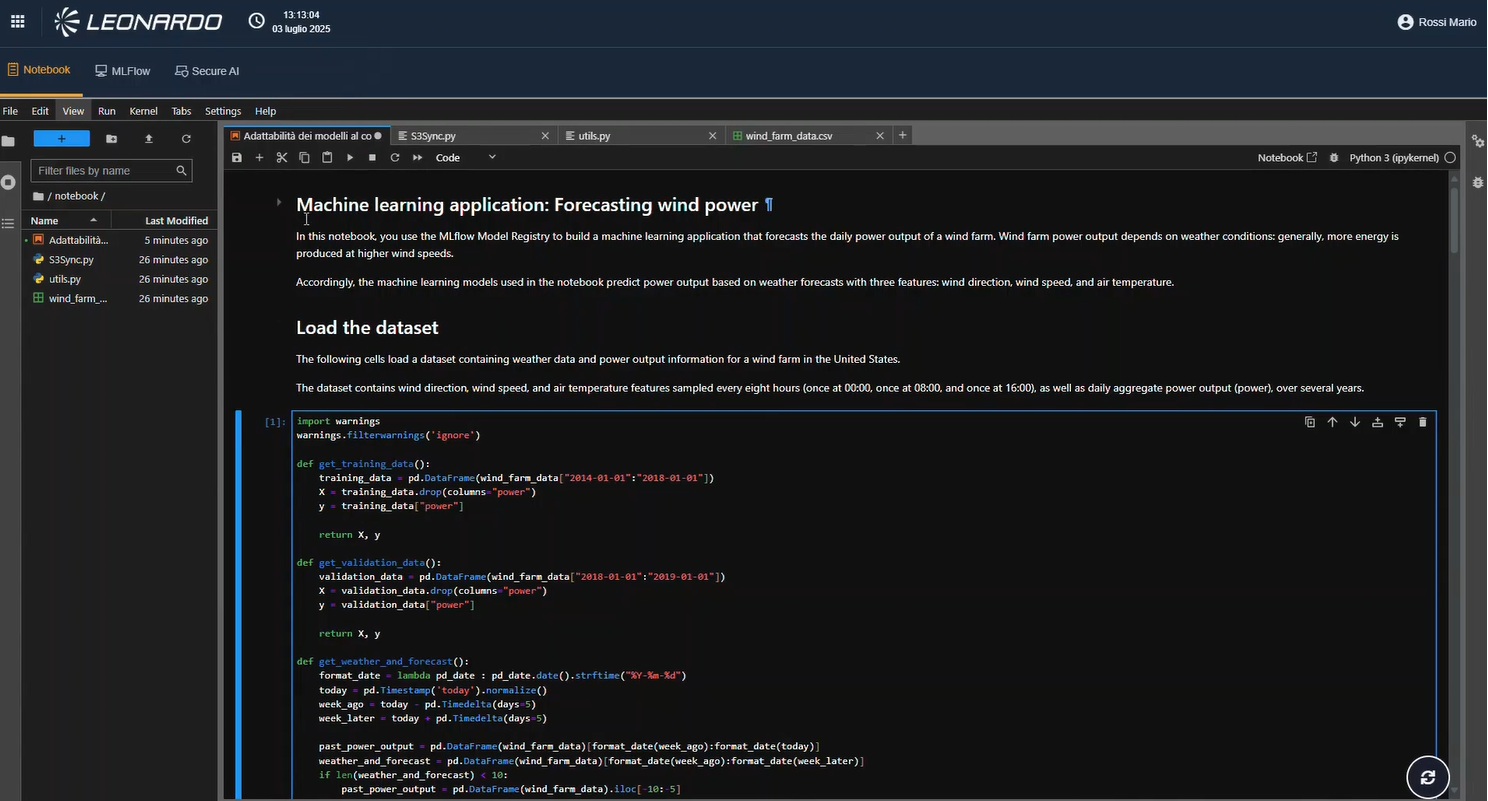Restart kernel and run all cells
The width and height of the screenshot is (1488, 801).
pos(417,158)
